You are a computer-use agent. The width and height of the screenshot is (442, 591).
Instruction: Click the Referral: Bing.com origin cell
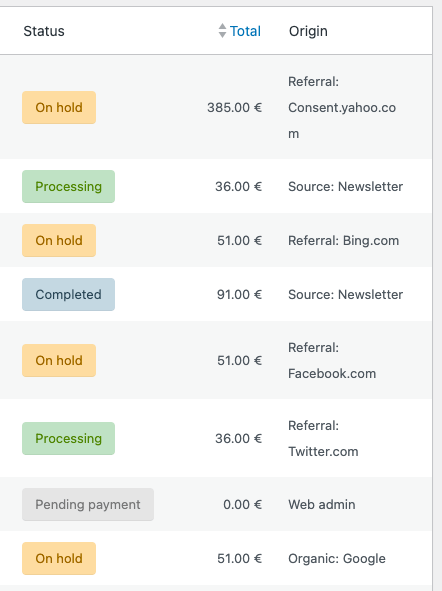pyautogui.click(x=344, y=240)
